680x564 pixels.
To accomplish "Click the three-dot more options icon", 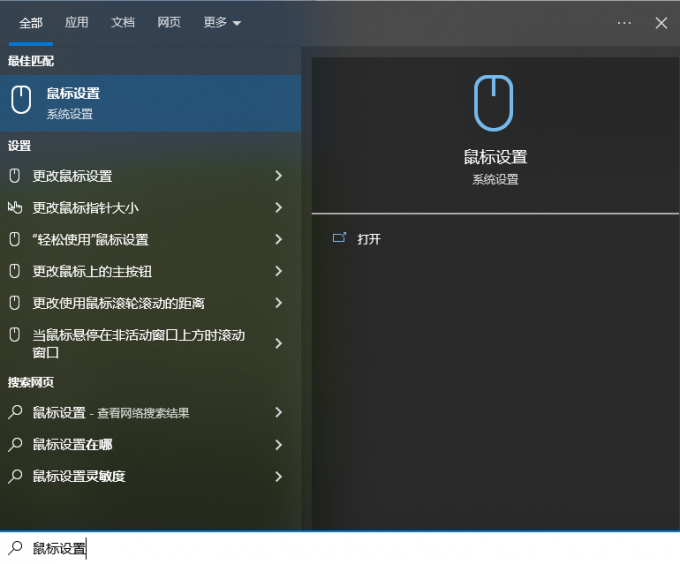I will pyautogui.click(x=624, y=23).
